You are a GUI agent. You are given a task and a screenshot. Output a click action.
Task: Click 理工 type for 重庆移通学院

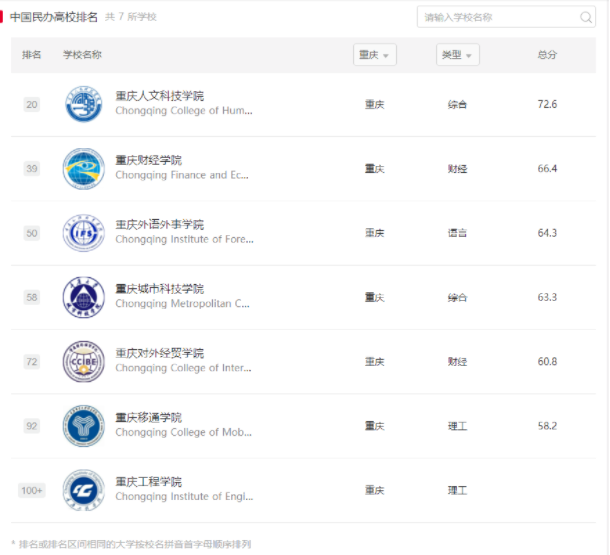457,426
